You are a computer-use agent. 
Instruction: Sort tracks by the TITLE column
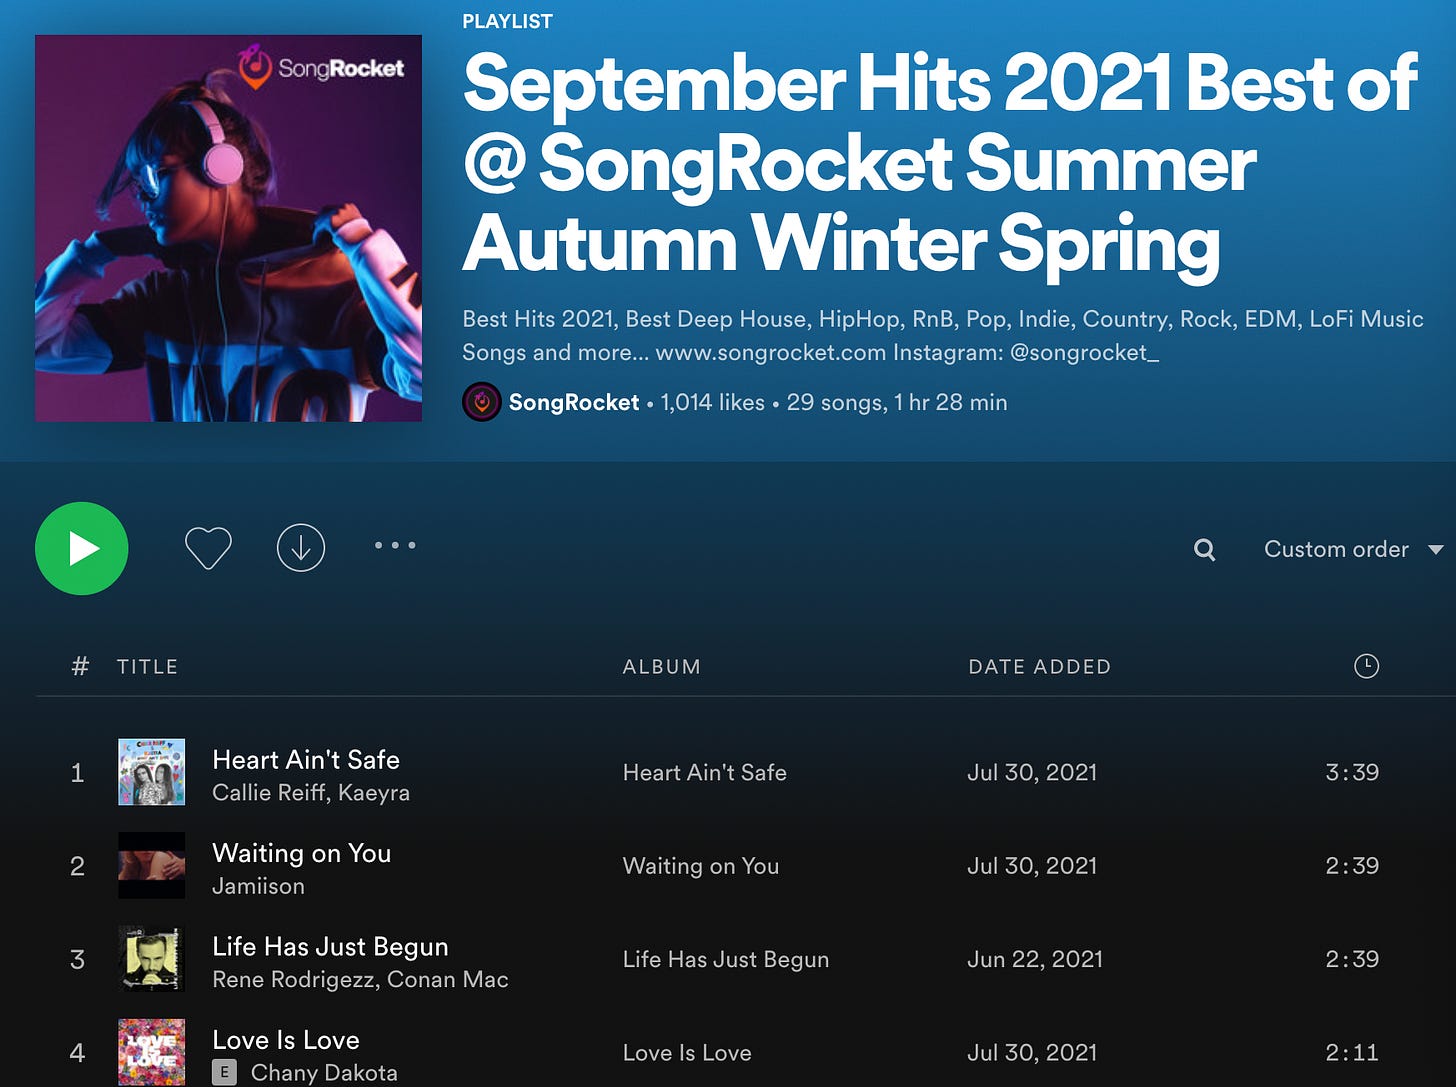[x=147, y=667]
